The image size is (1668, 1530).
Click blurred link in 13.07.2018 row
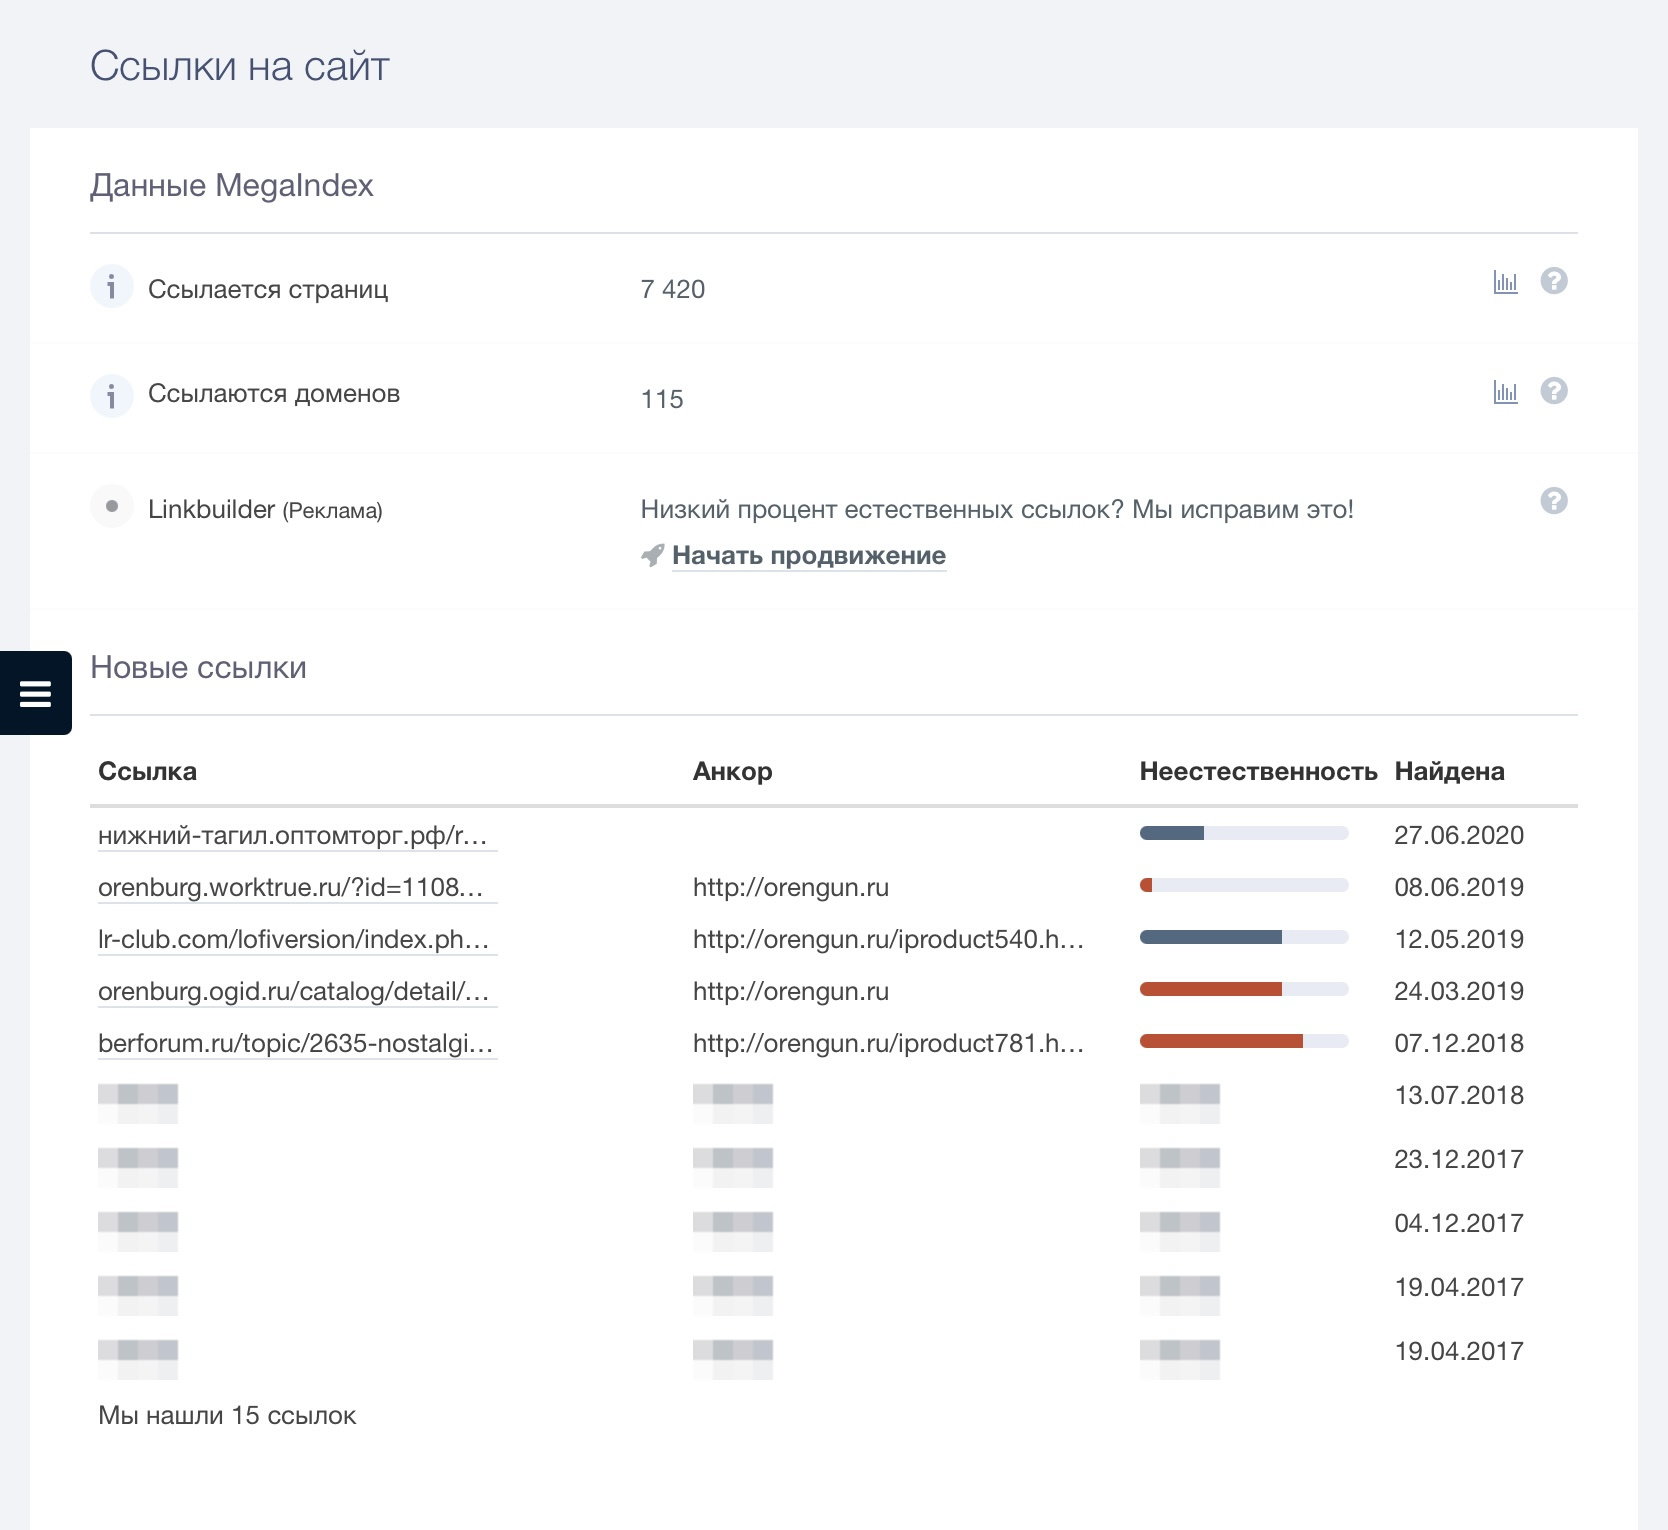point(138,1103)
